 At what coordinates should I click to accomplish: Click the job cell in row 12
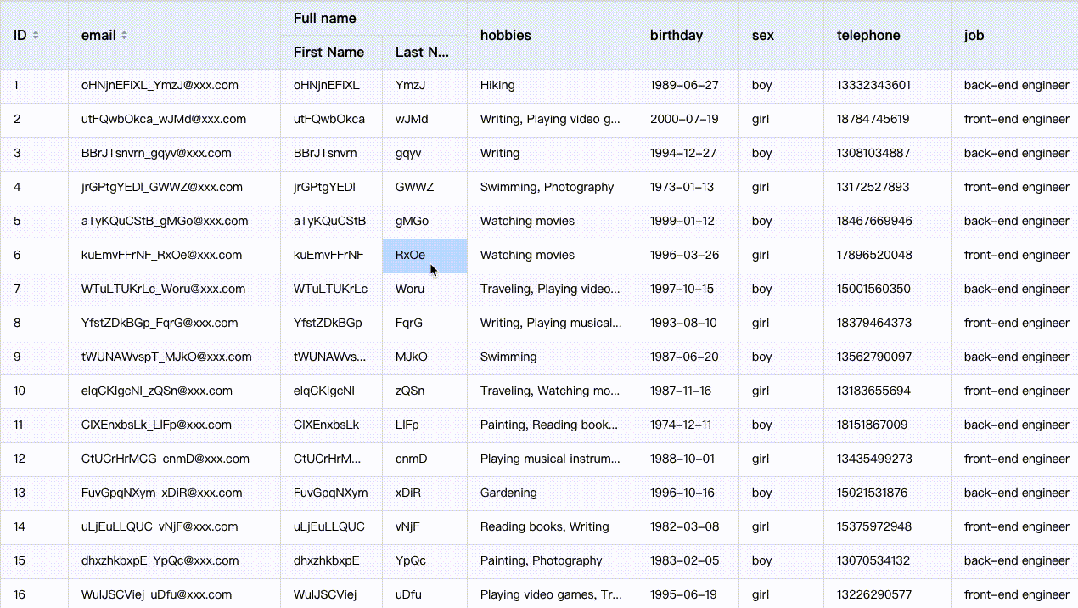(x=1016, y=459)
